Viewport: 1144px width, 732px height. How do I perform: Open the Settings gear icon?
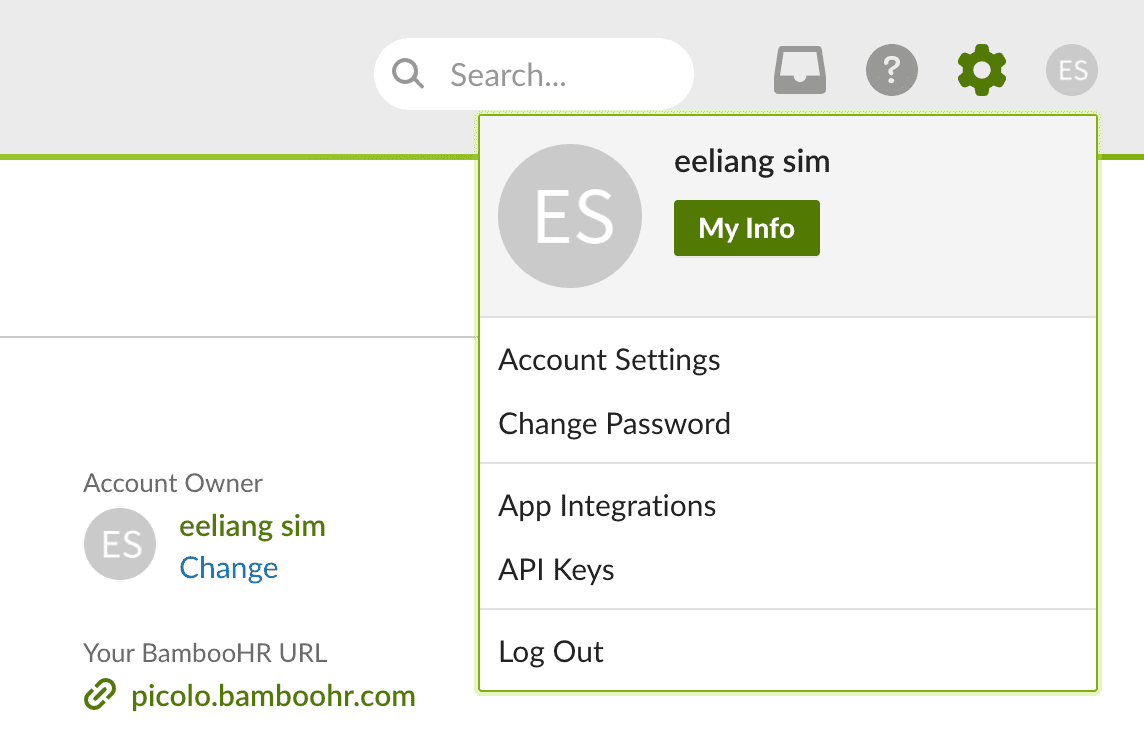point(981,70)
